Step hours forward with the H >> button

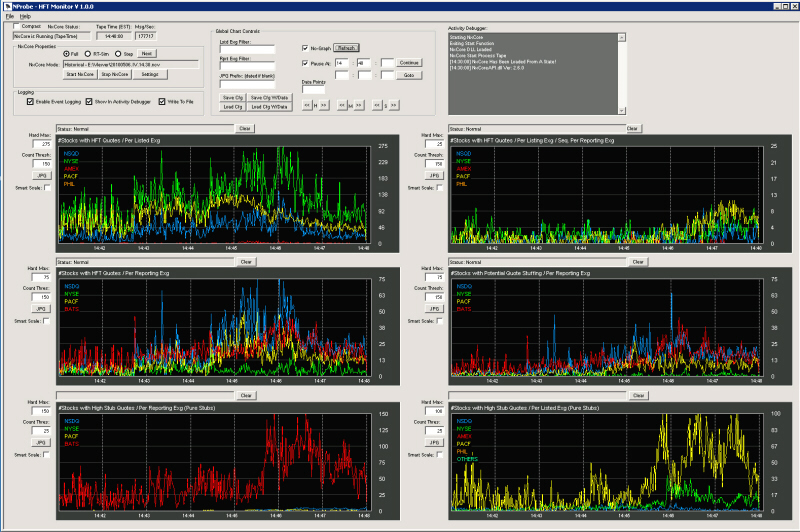[x=323, y=105]
